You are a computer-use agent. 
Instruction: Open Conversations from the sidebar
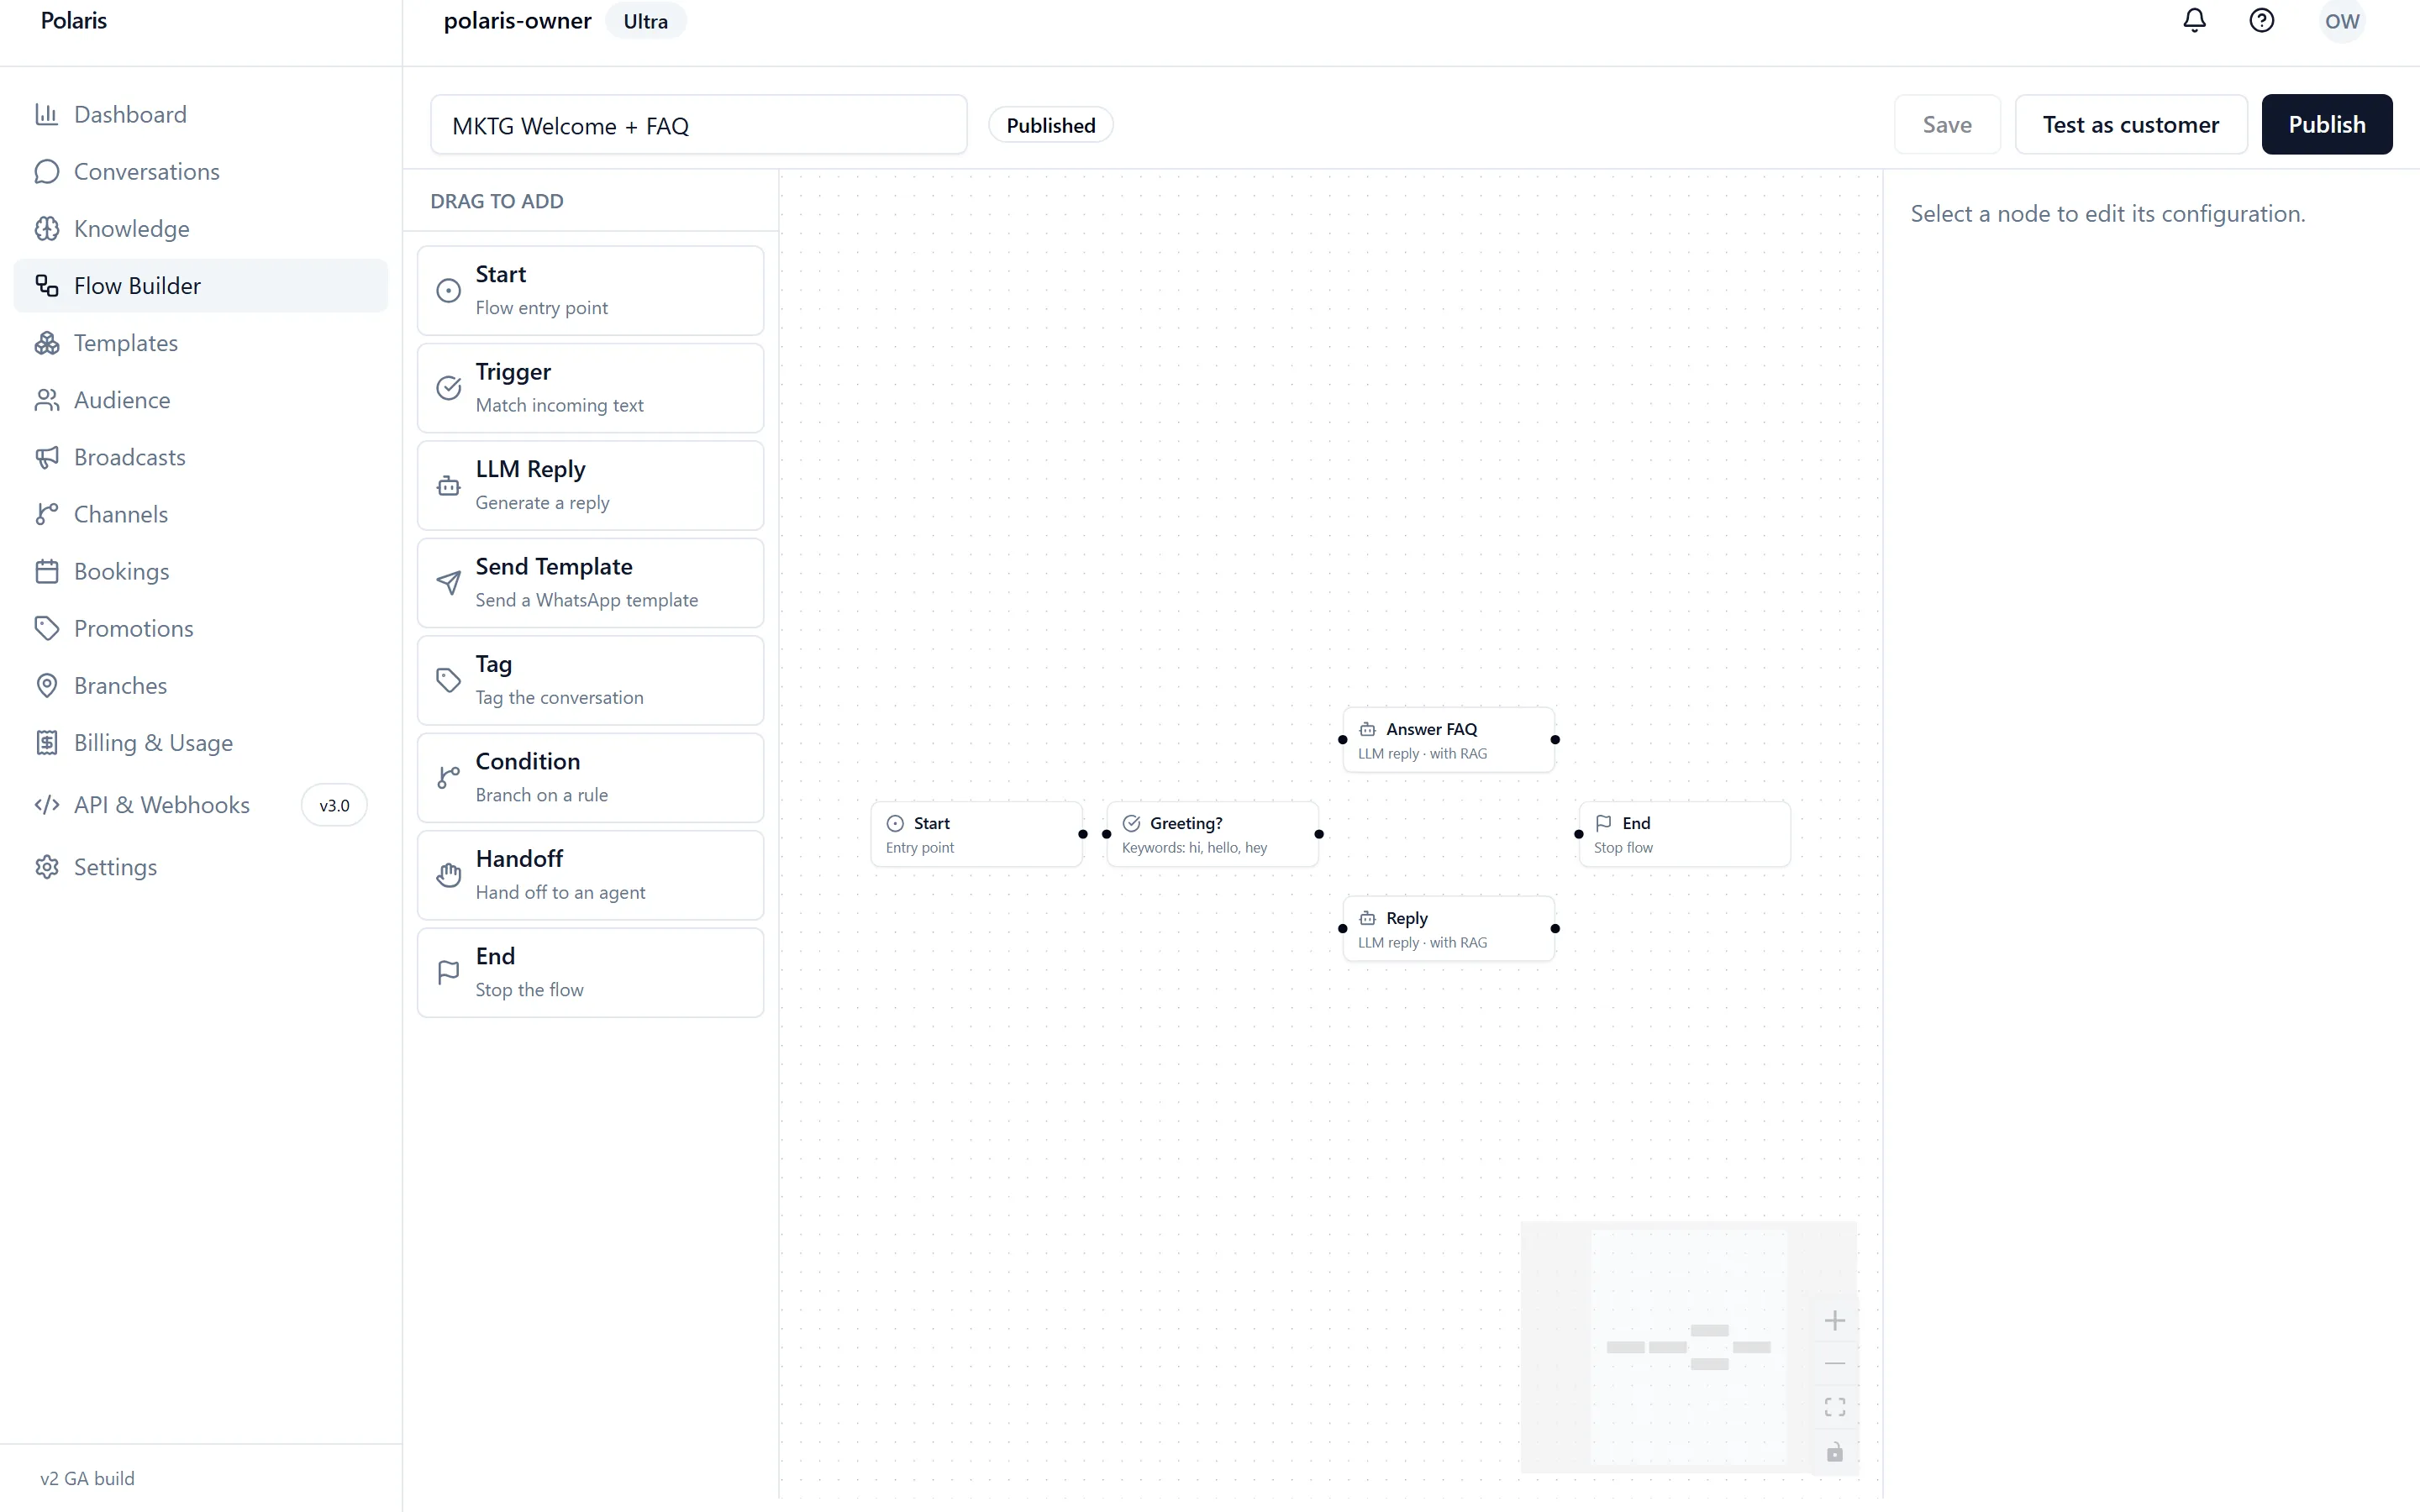201,171
